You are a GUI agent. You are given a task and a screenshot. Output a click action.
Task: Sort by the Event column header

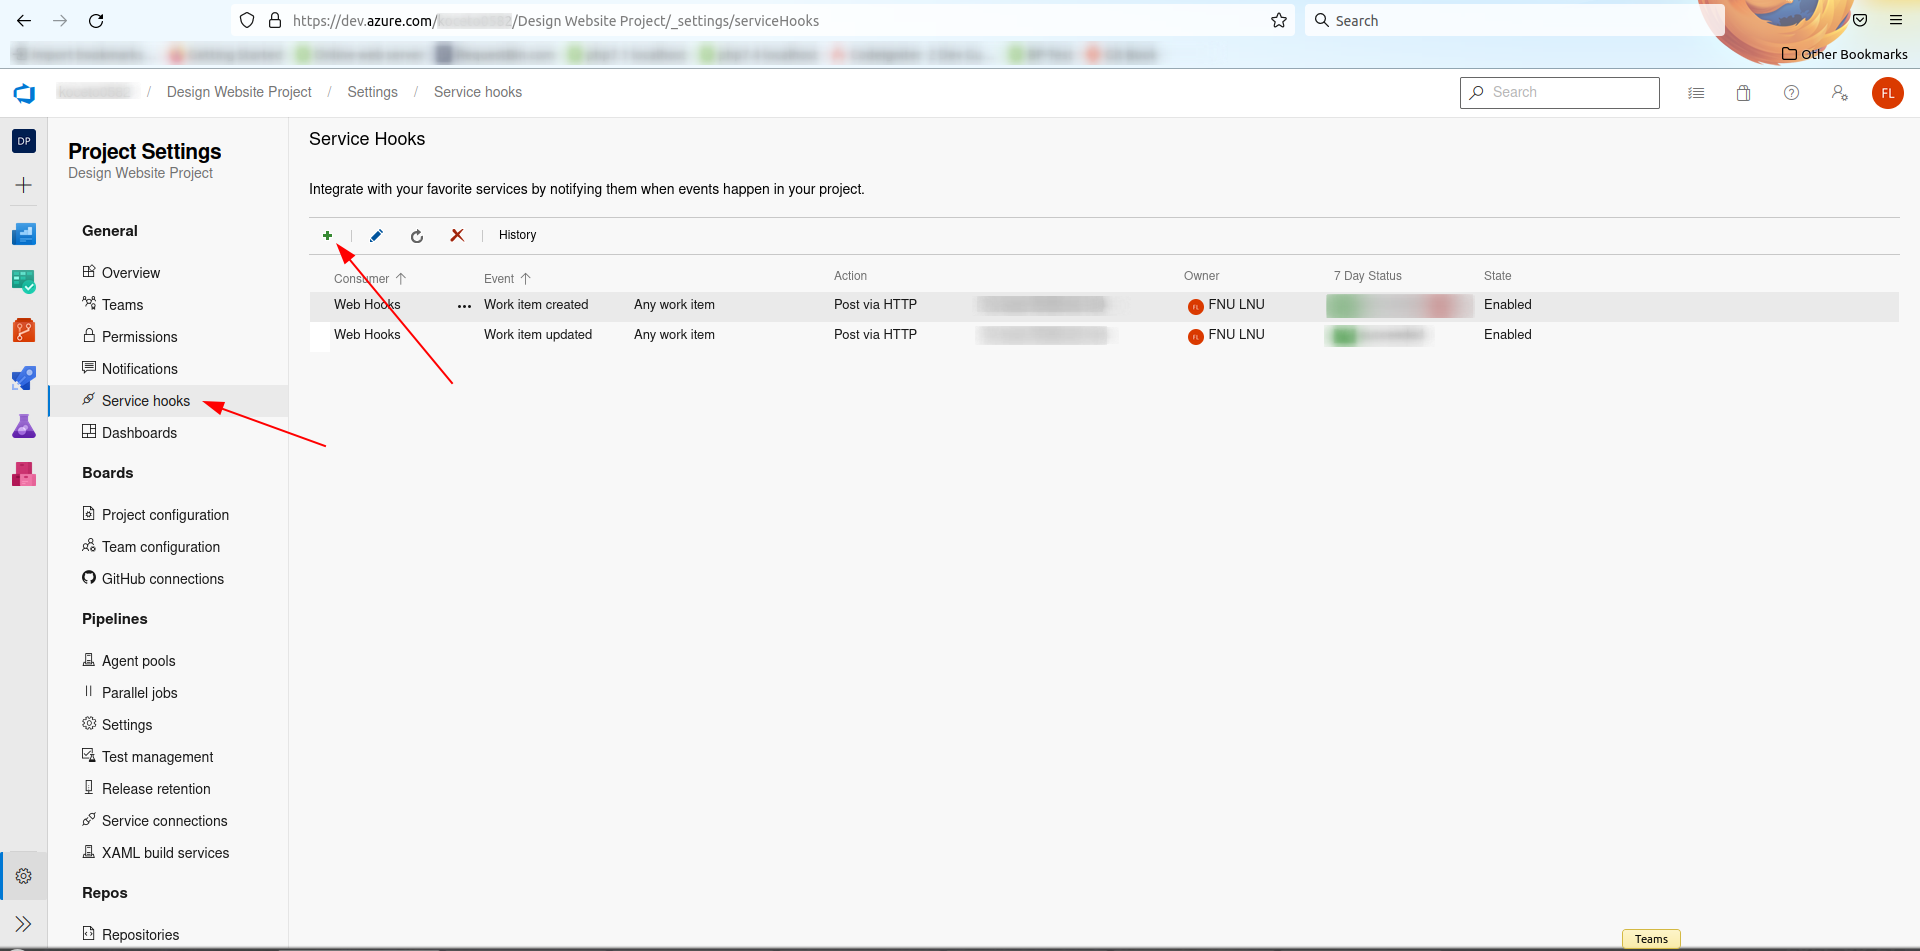pyautogui.click(x=499, y=279)
